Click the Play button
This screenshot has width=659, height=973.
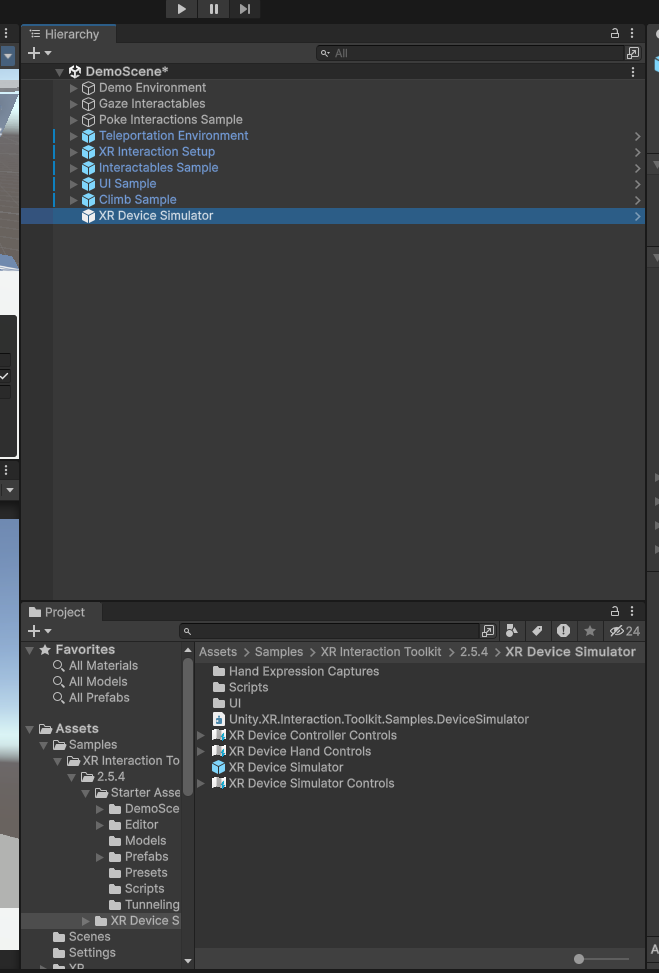point(181,9)
